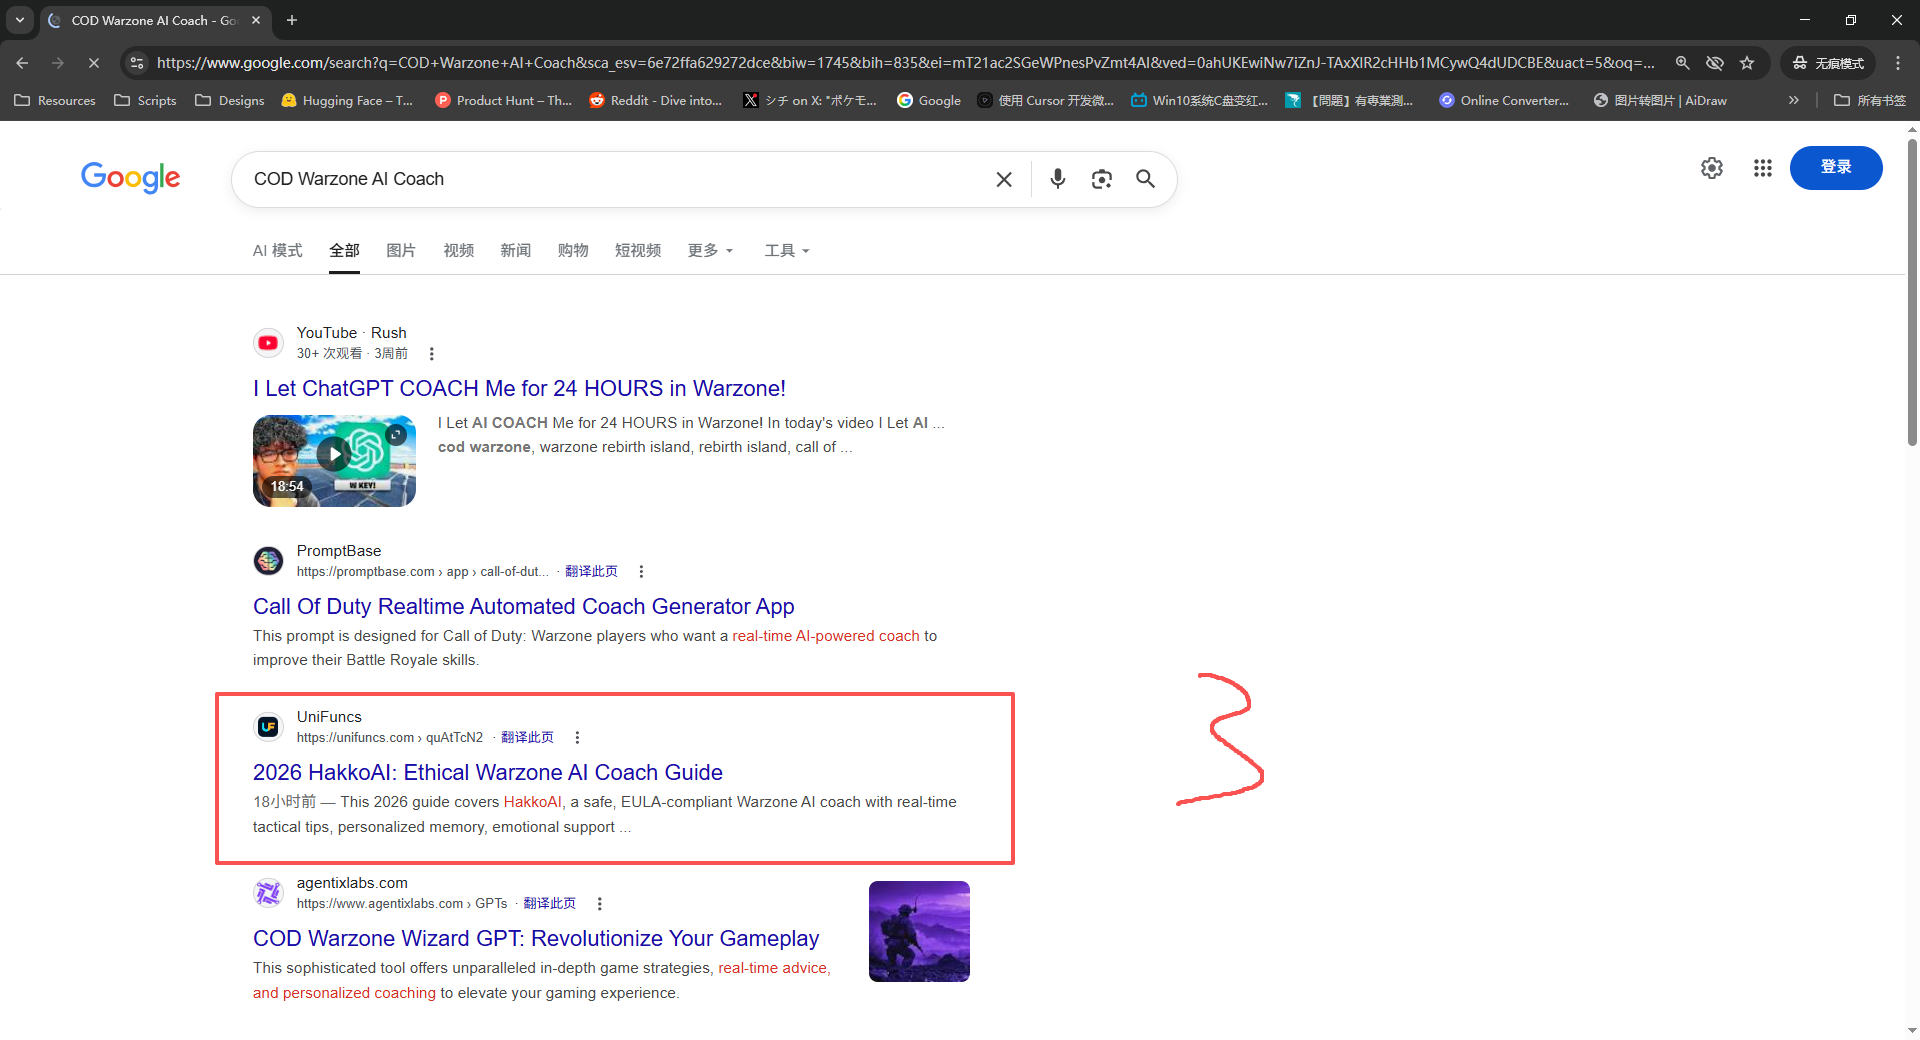Open Google apps grid menu

pyautogui.click(x=1762, y=168)
